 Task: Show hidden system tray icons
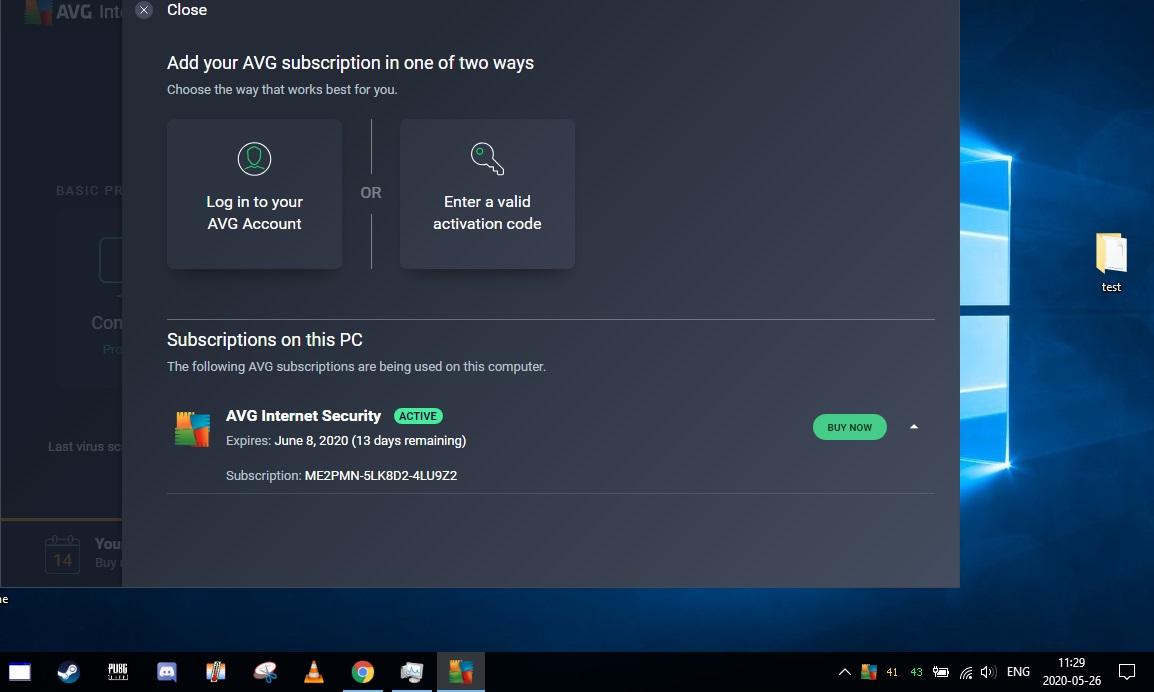(x=845, y=671)
